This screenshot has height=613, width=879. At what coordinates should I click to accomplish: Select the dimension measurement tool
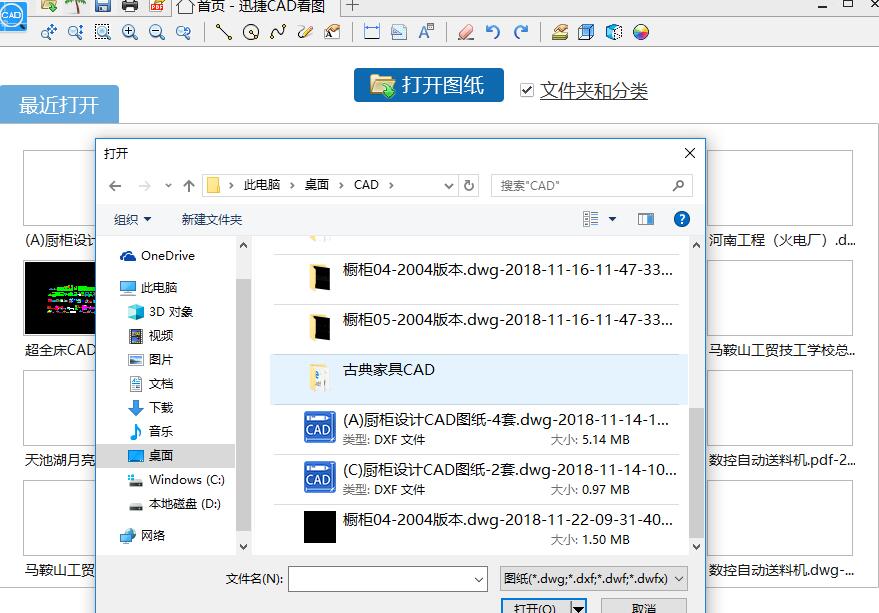coord(372,32)
